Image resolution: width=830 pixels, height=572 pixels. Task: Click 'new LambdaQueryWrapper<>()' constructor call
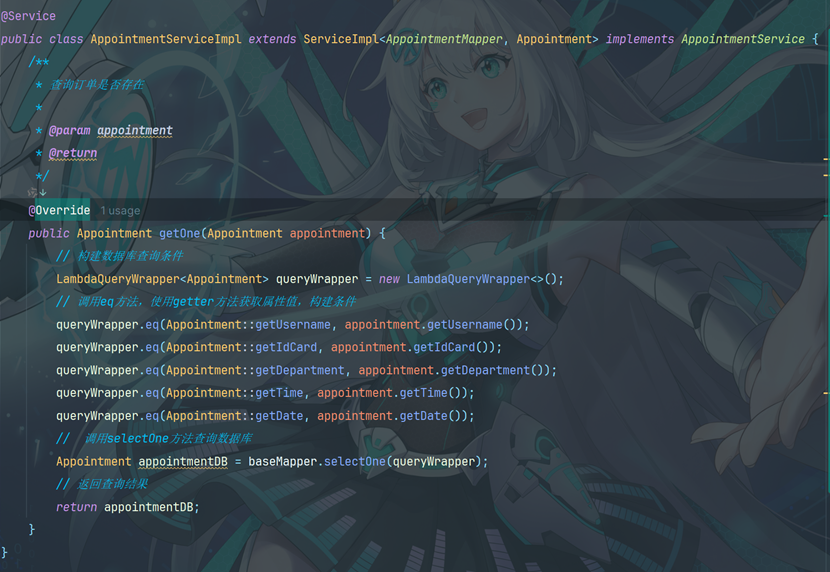pyautogui.click(x=467, y=279)
